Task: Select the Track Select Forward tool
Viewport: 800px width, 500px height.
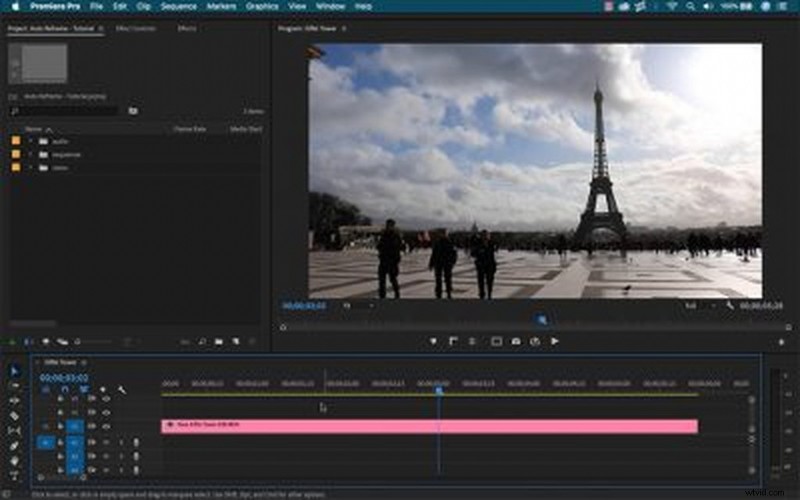Action: point(14,386)
